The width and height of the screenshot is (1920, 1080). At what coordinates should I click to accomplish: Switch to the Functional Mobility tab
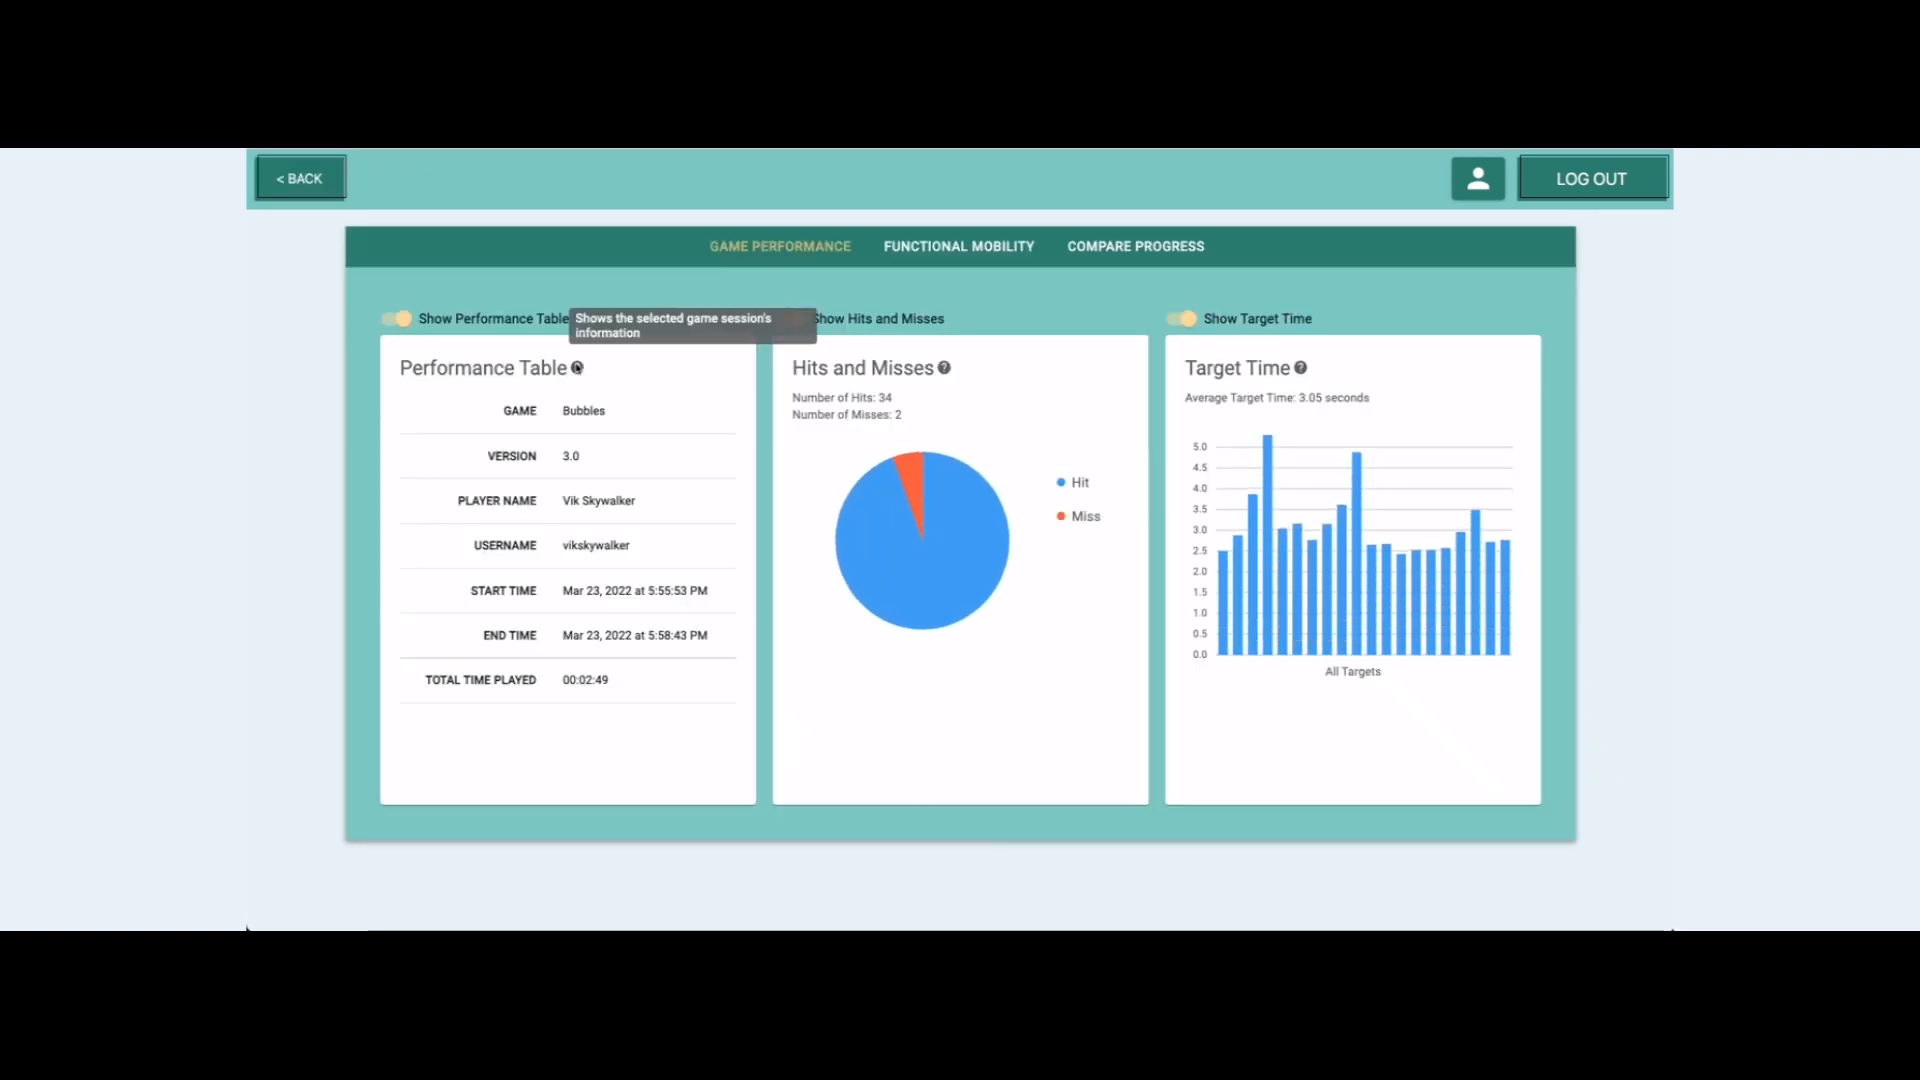pyautogui.click(x=958, y=246)
